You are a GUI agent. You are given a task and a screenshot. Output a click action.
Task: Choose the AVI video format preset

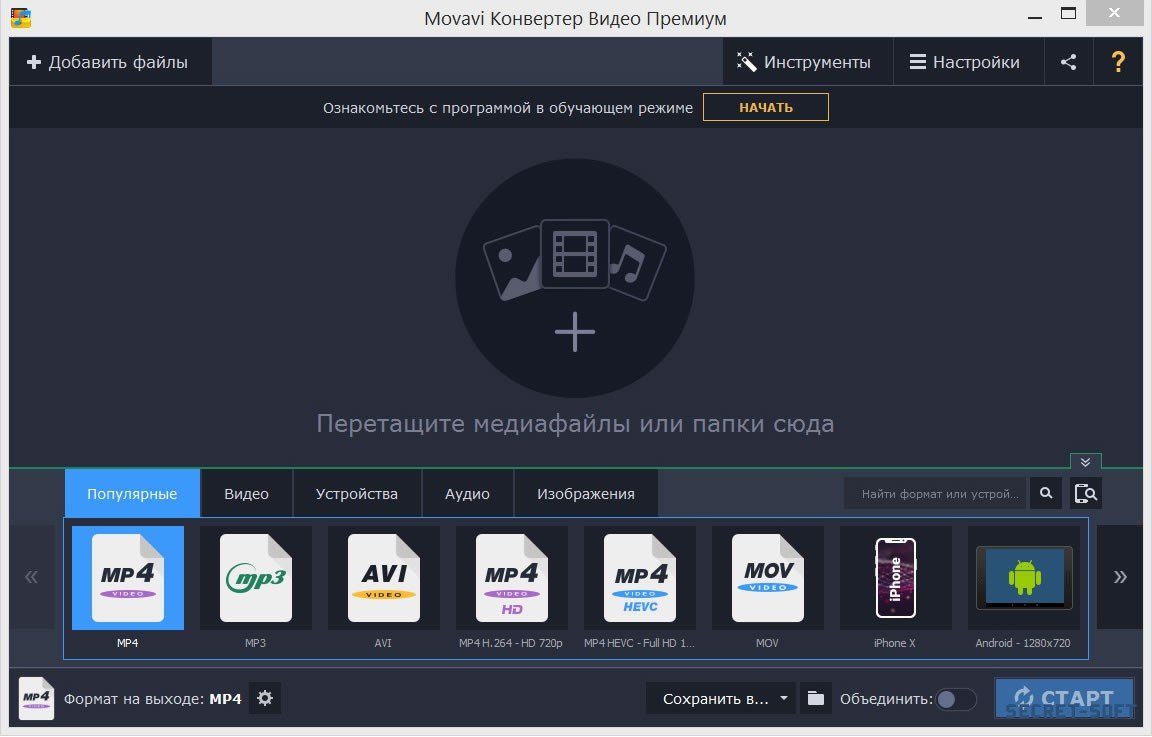[384, 579]
